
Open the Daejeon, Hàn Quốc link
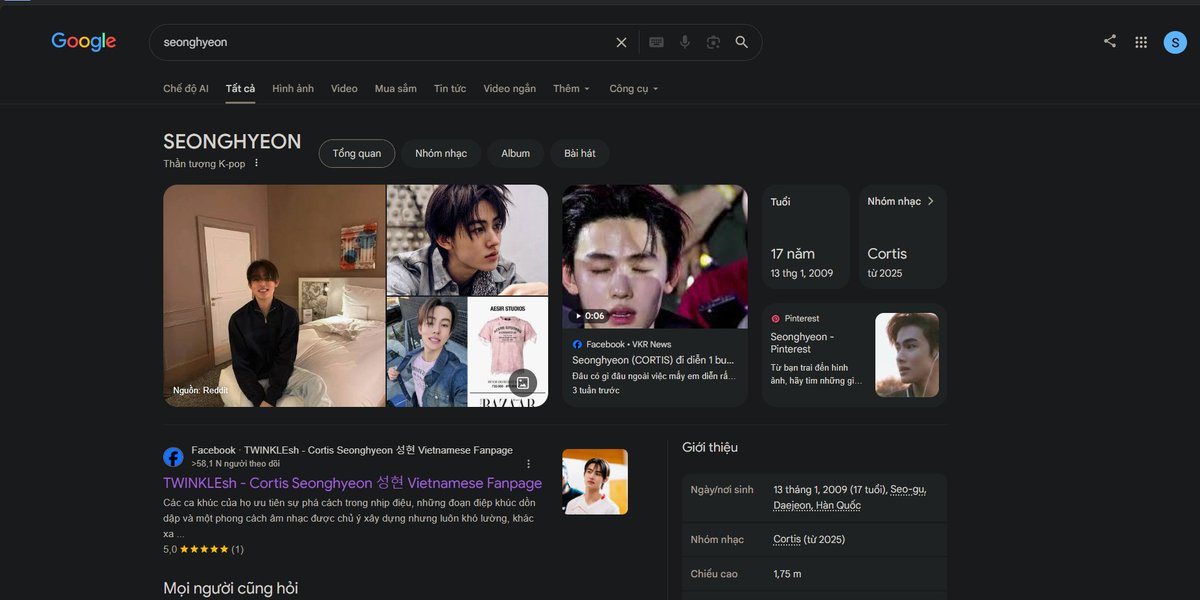[817, 505]
